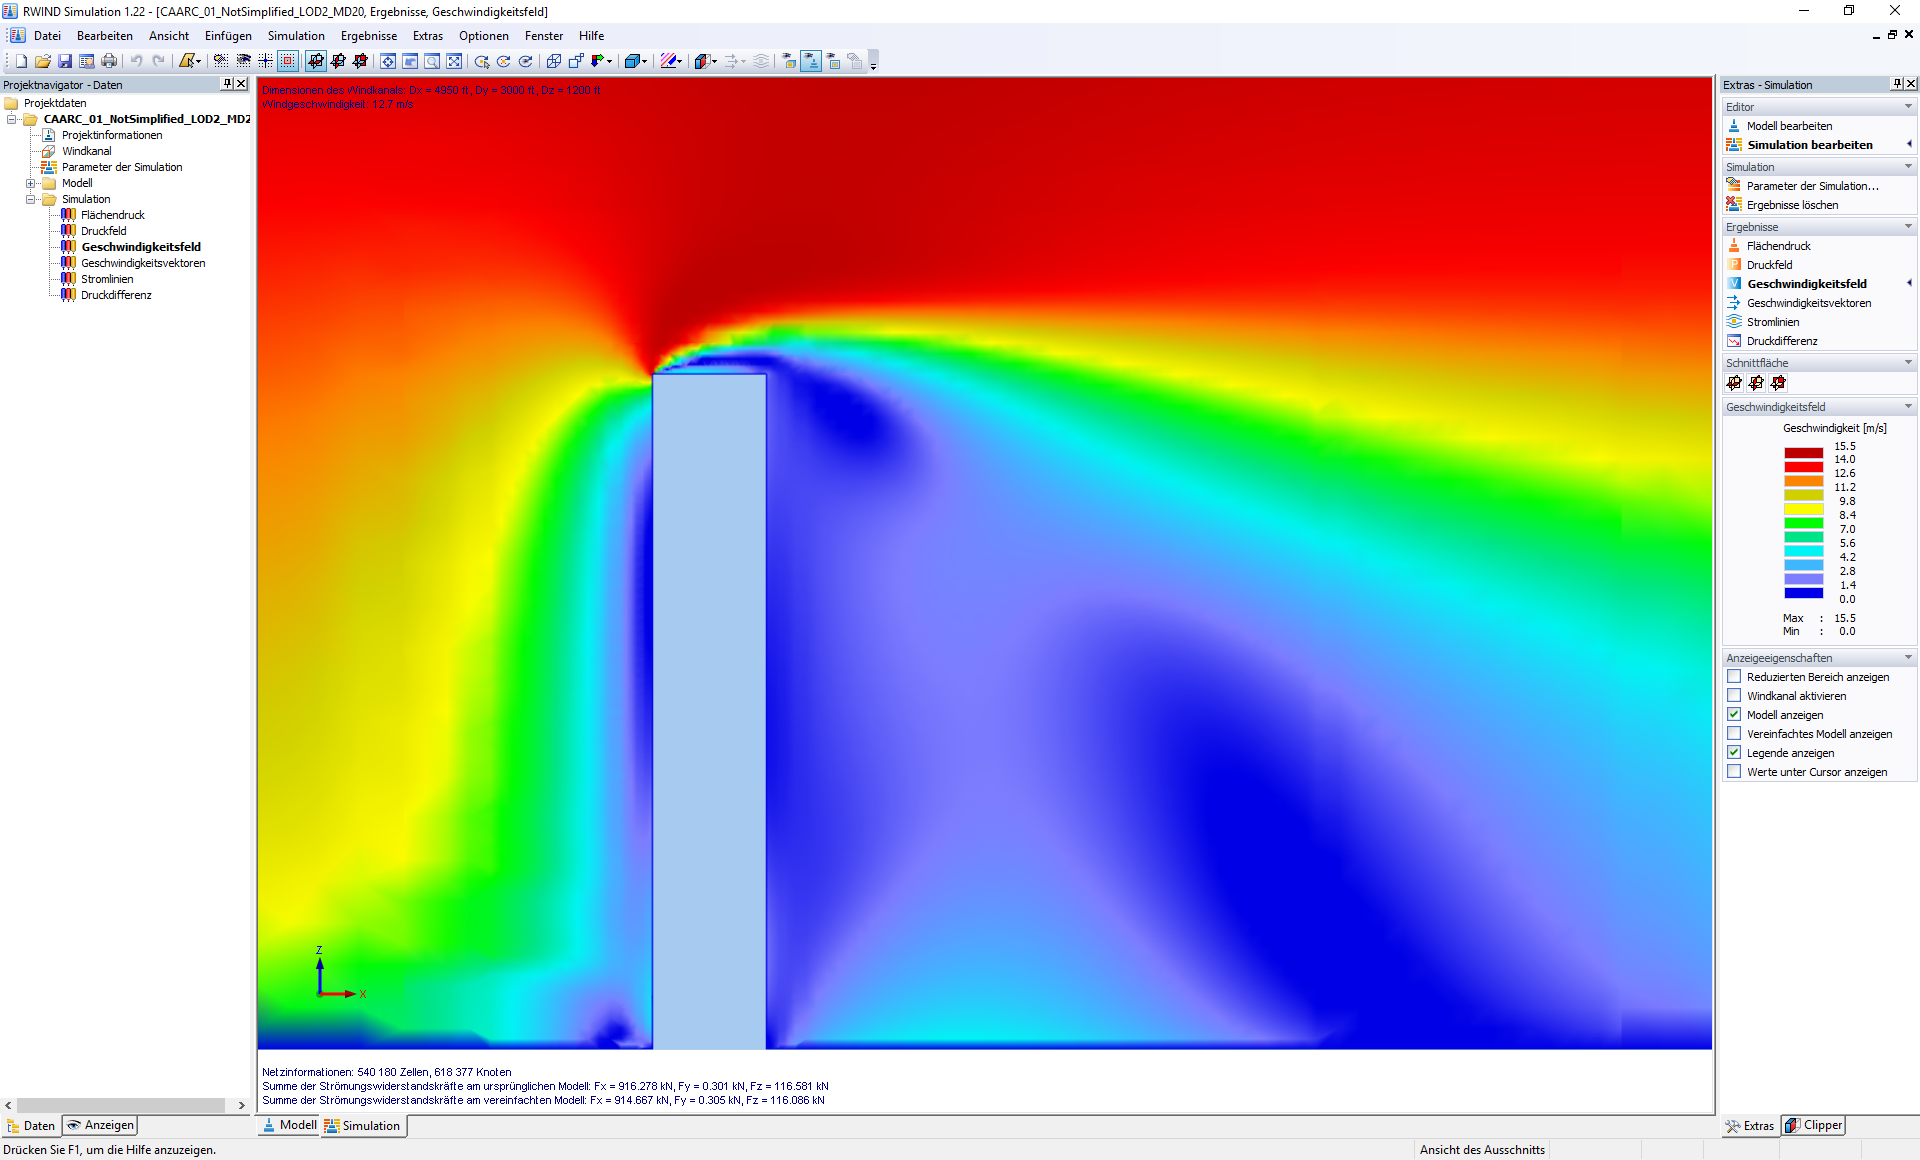Click the red 15.5 legend color swatch
1920x1160 pixels.
point(1803,453)
